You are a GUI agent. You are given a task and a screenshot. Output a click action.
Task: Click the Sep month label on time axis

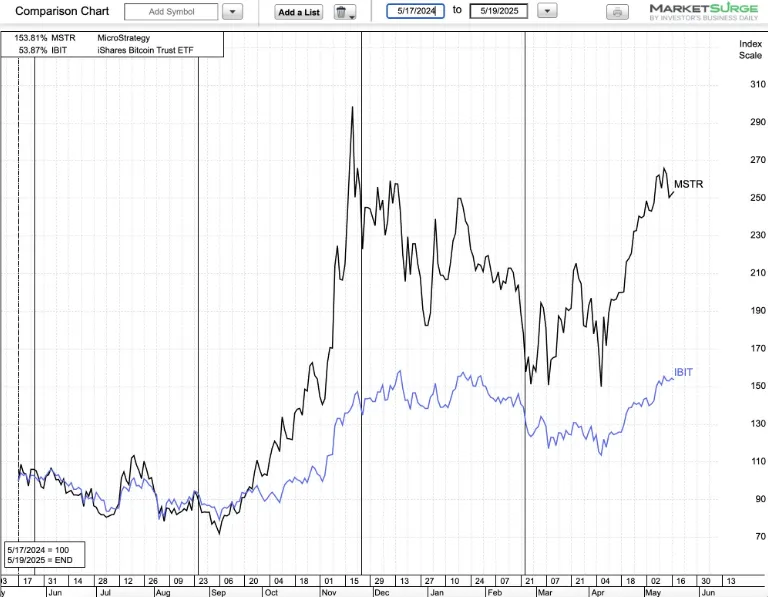pos(218,593)
